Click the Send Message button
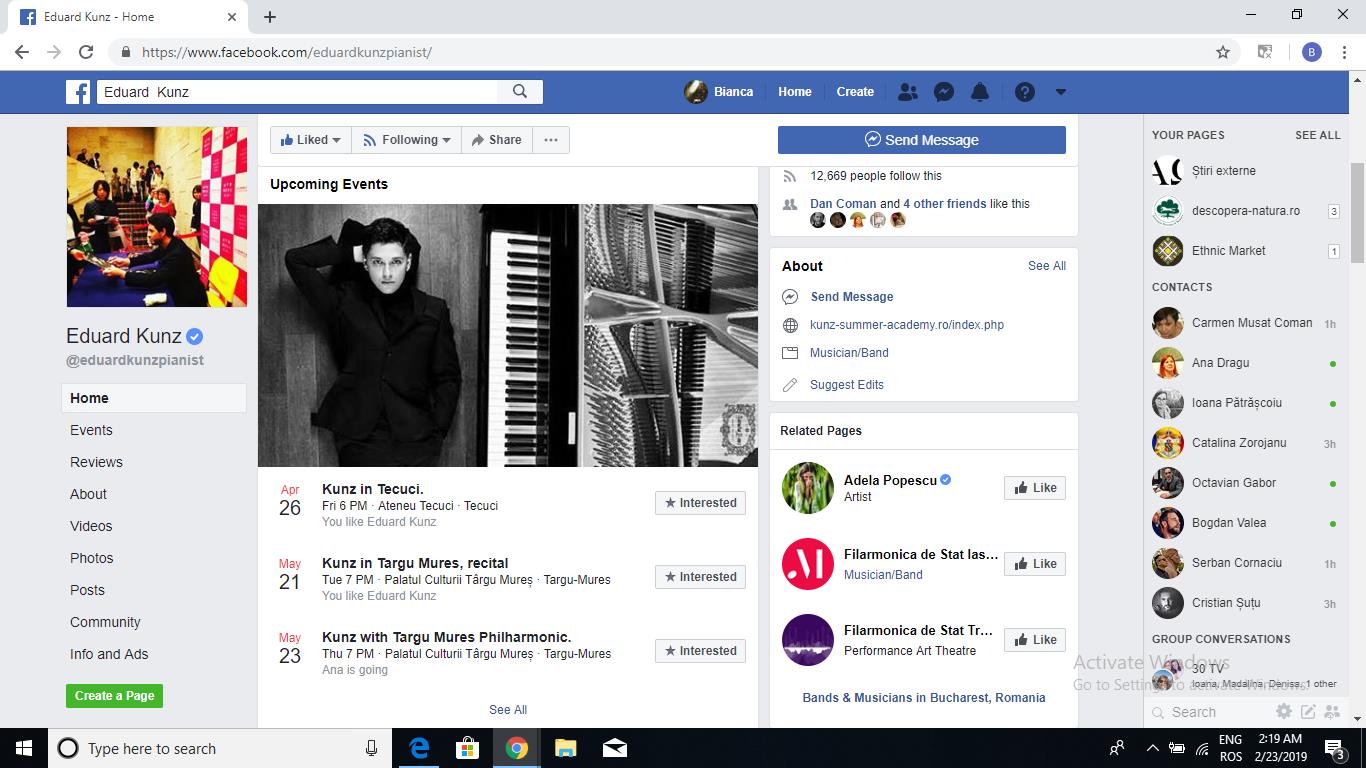Viewport: 1366px width, 768px height. coord(922,140)
